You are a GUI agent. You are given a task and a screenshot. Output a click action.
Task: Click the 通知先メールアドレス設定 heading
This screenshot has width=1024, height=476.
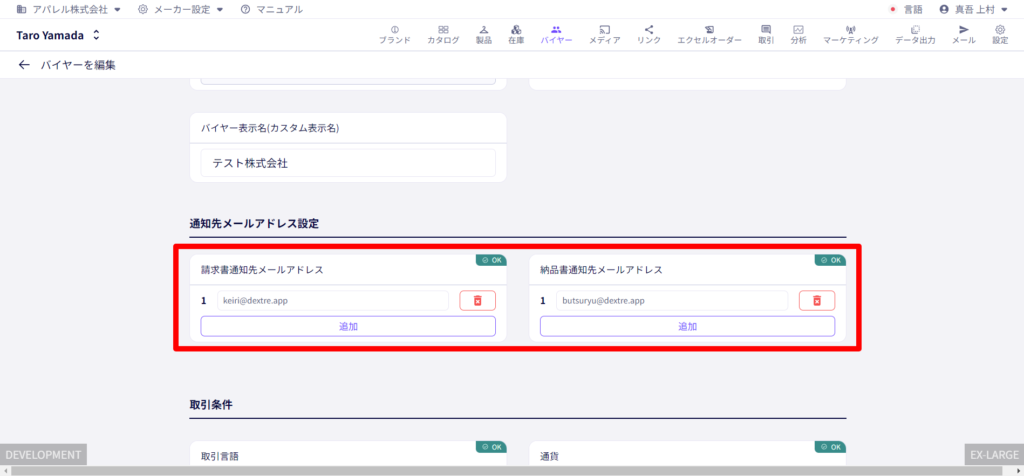tap(254, 223)
